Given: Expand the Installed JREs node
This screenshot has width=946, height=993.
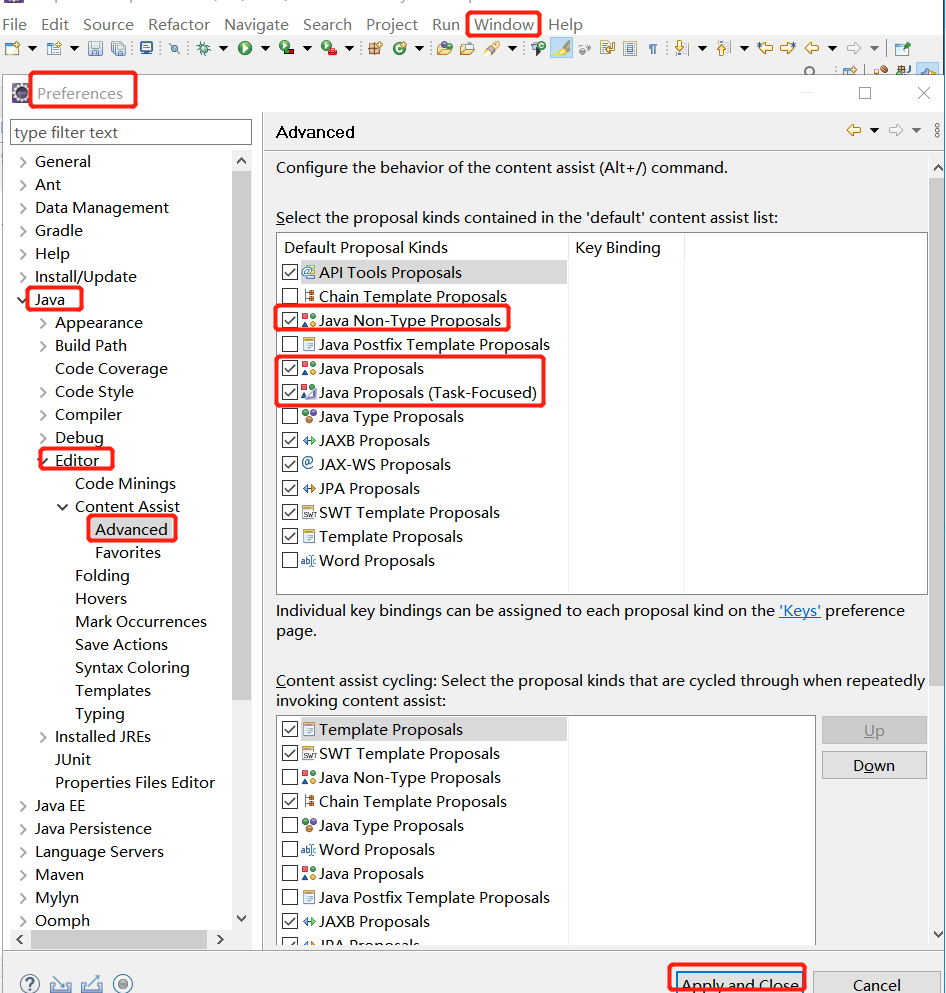Looking at the screenshot, I should (43, 738).
